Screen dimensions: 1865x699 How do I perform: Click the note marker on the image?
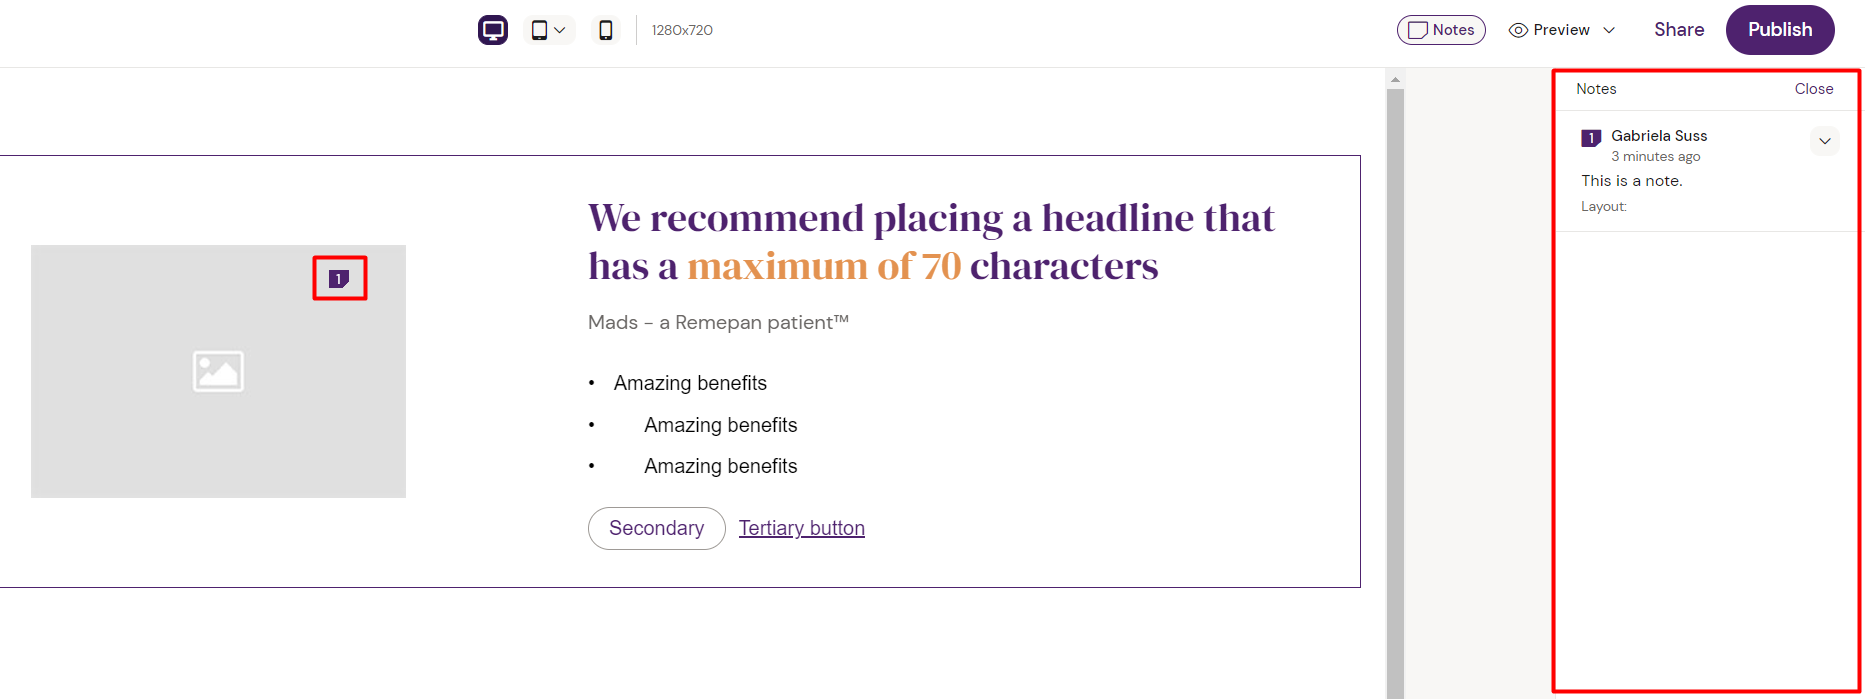[339, 279]
